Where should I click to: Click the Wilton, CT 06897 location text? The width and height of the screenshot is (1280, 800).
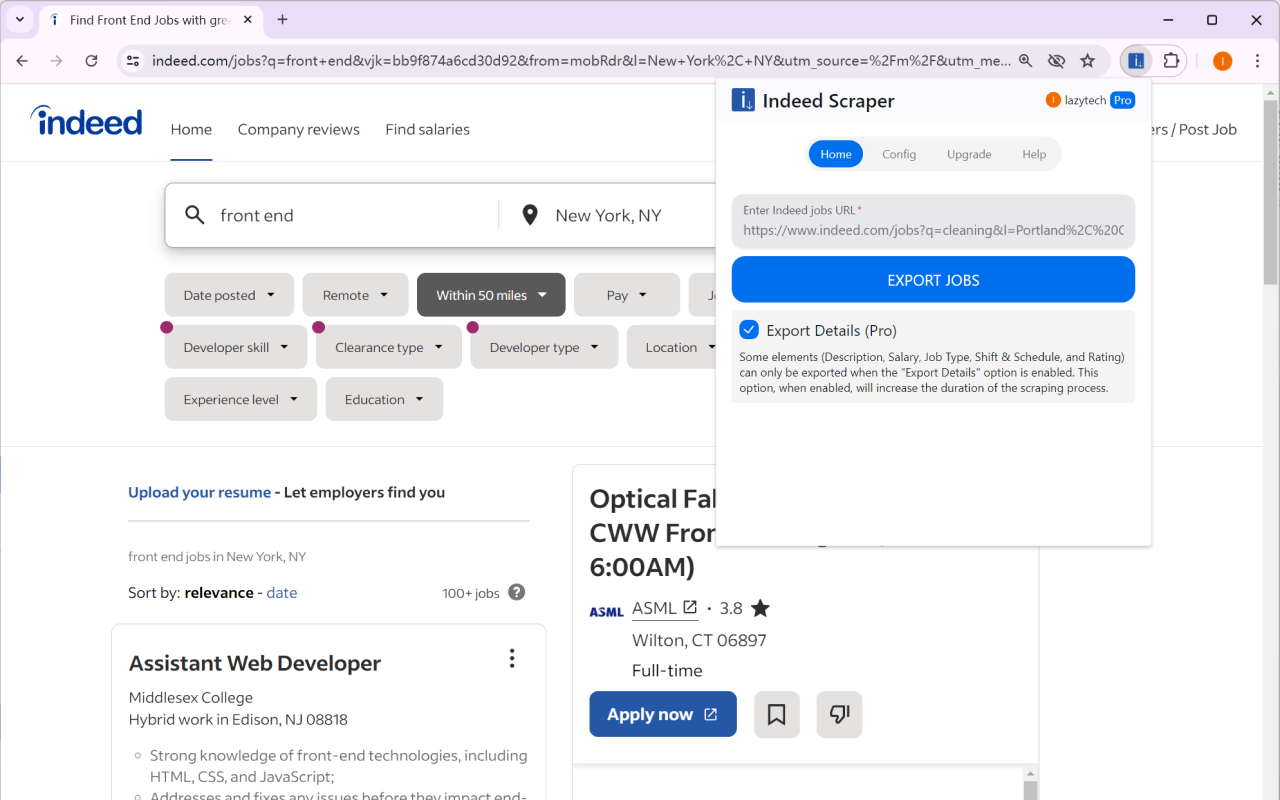699,640
